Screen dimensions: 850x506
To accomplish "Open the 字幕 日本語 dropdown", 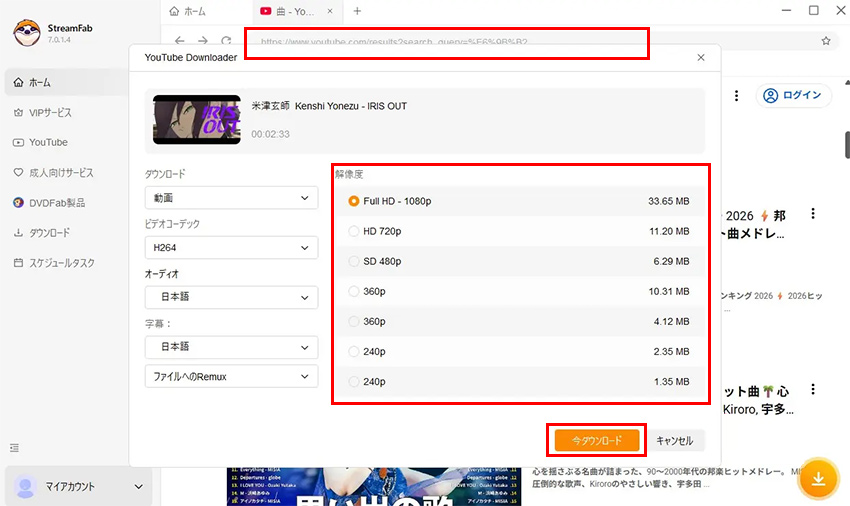I will coord(231,347).
